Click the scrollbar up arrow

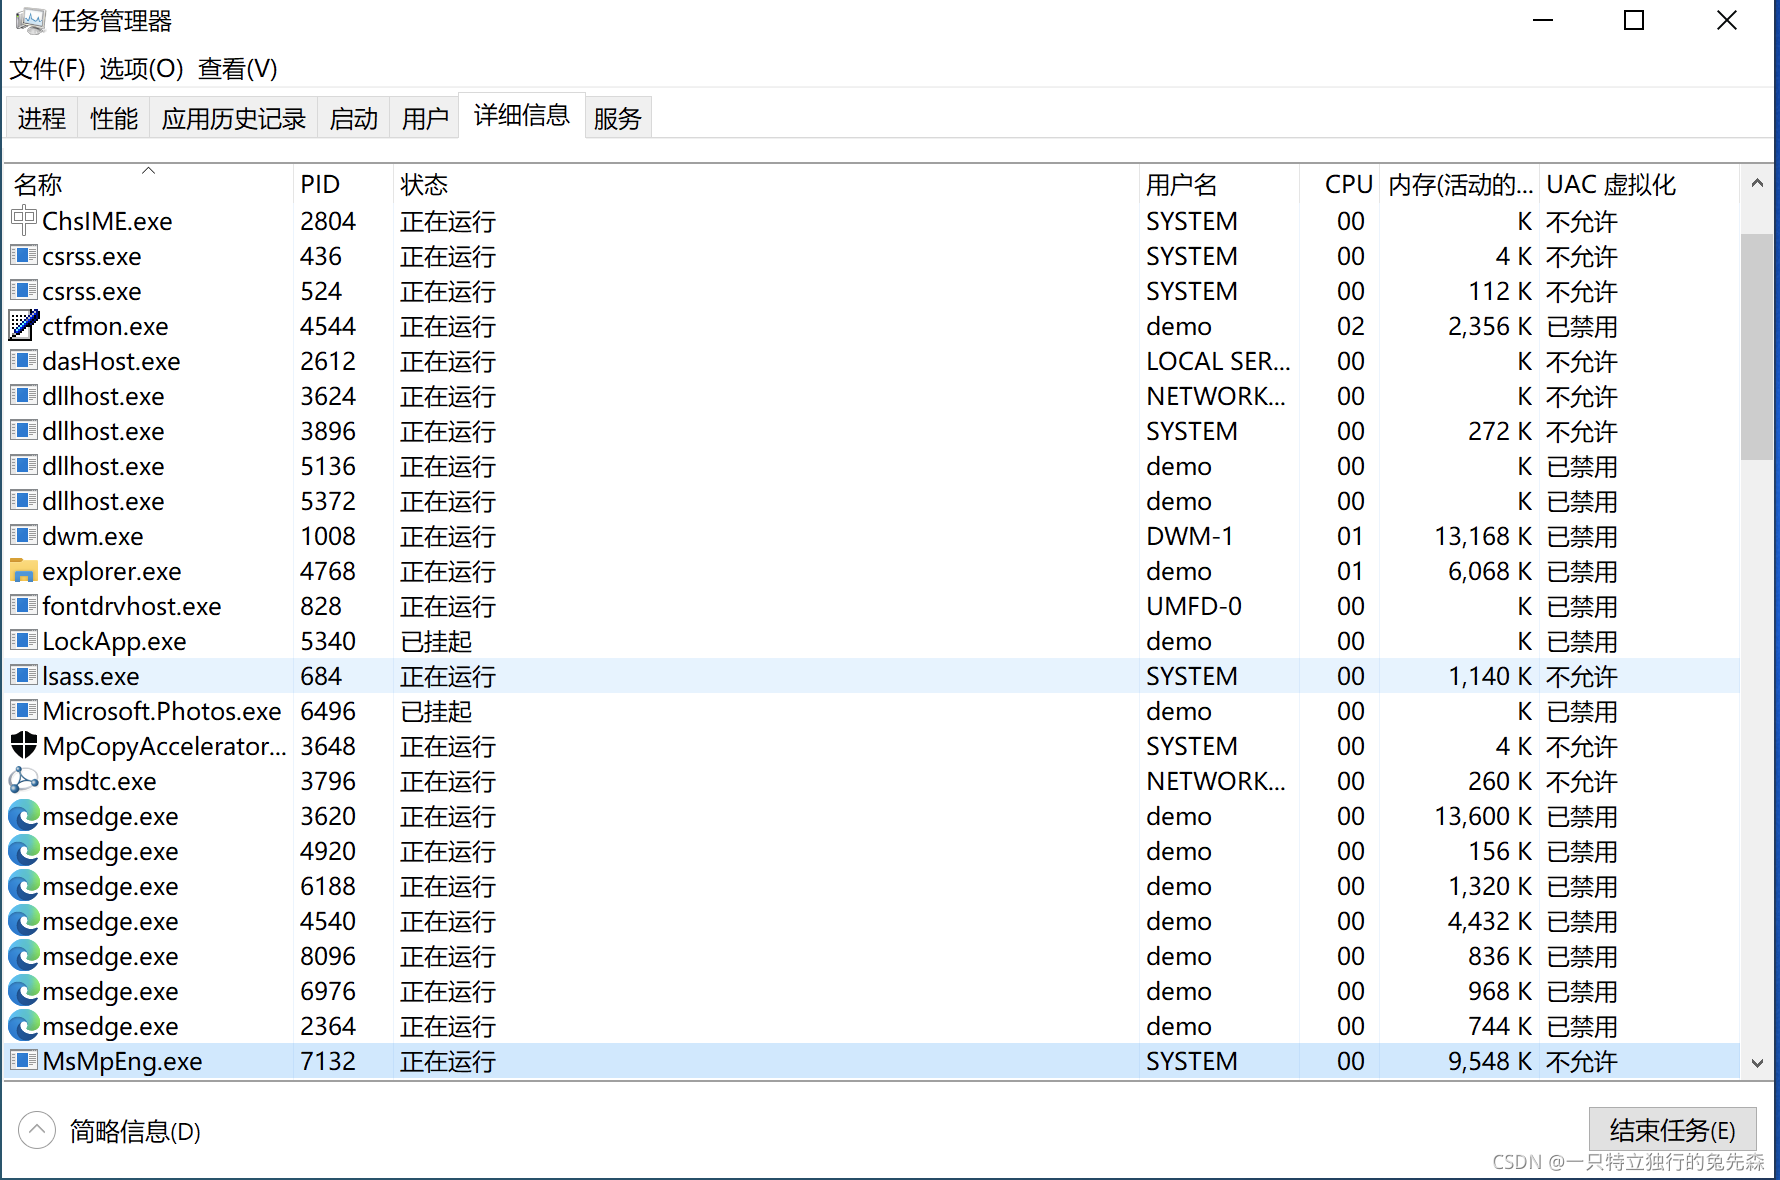click(1757, 183)
